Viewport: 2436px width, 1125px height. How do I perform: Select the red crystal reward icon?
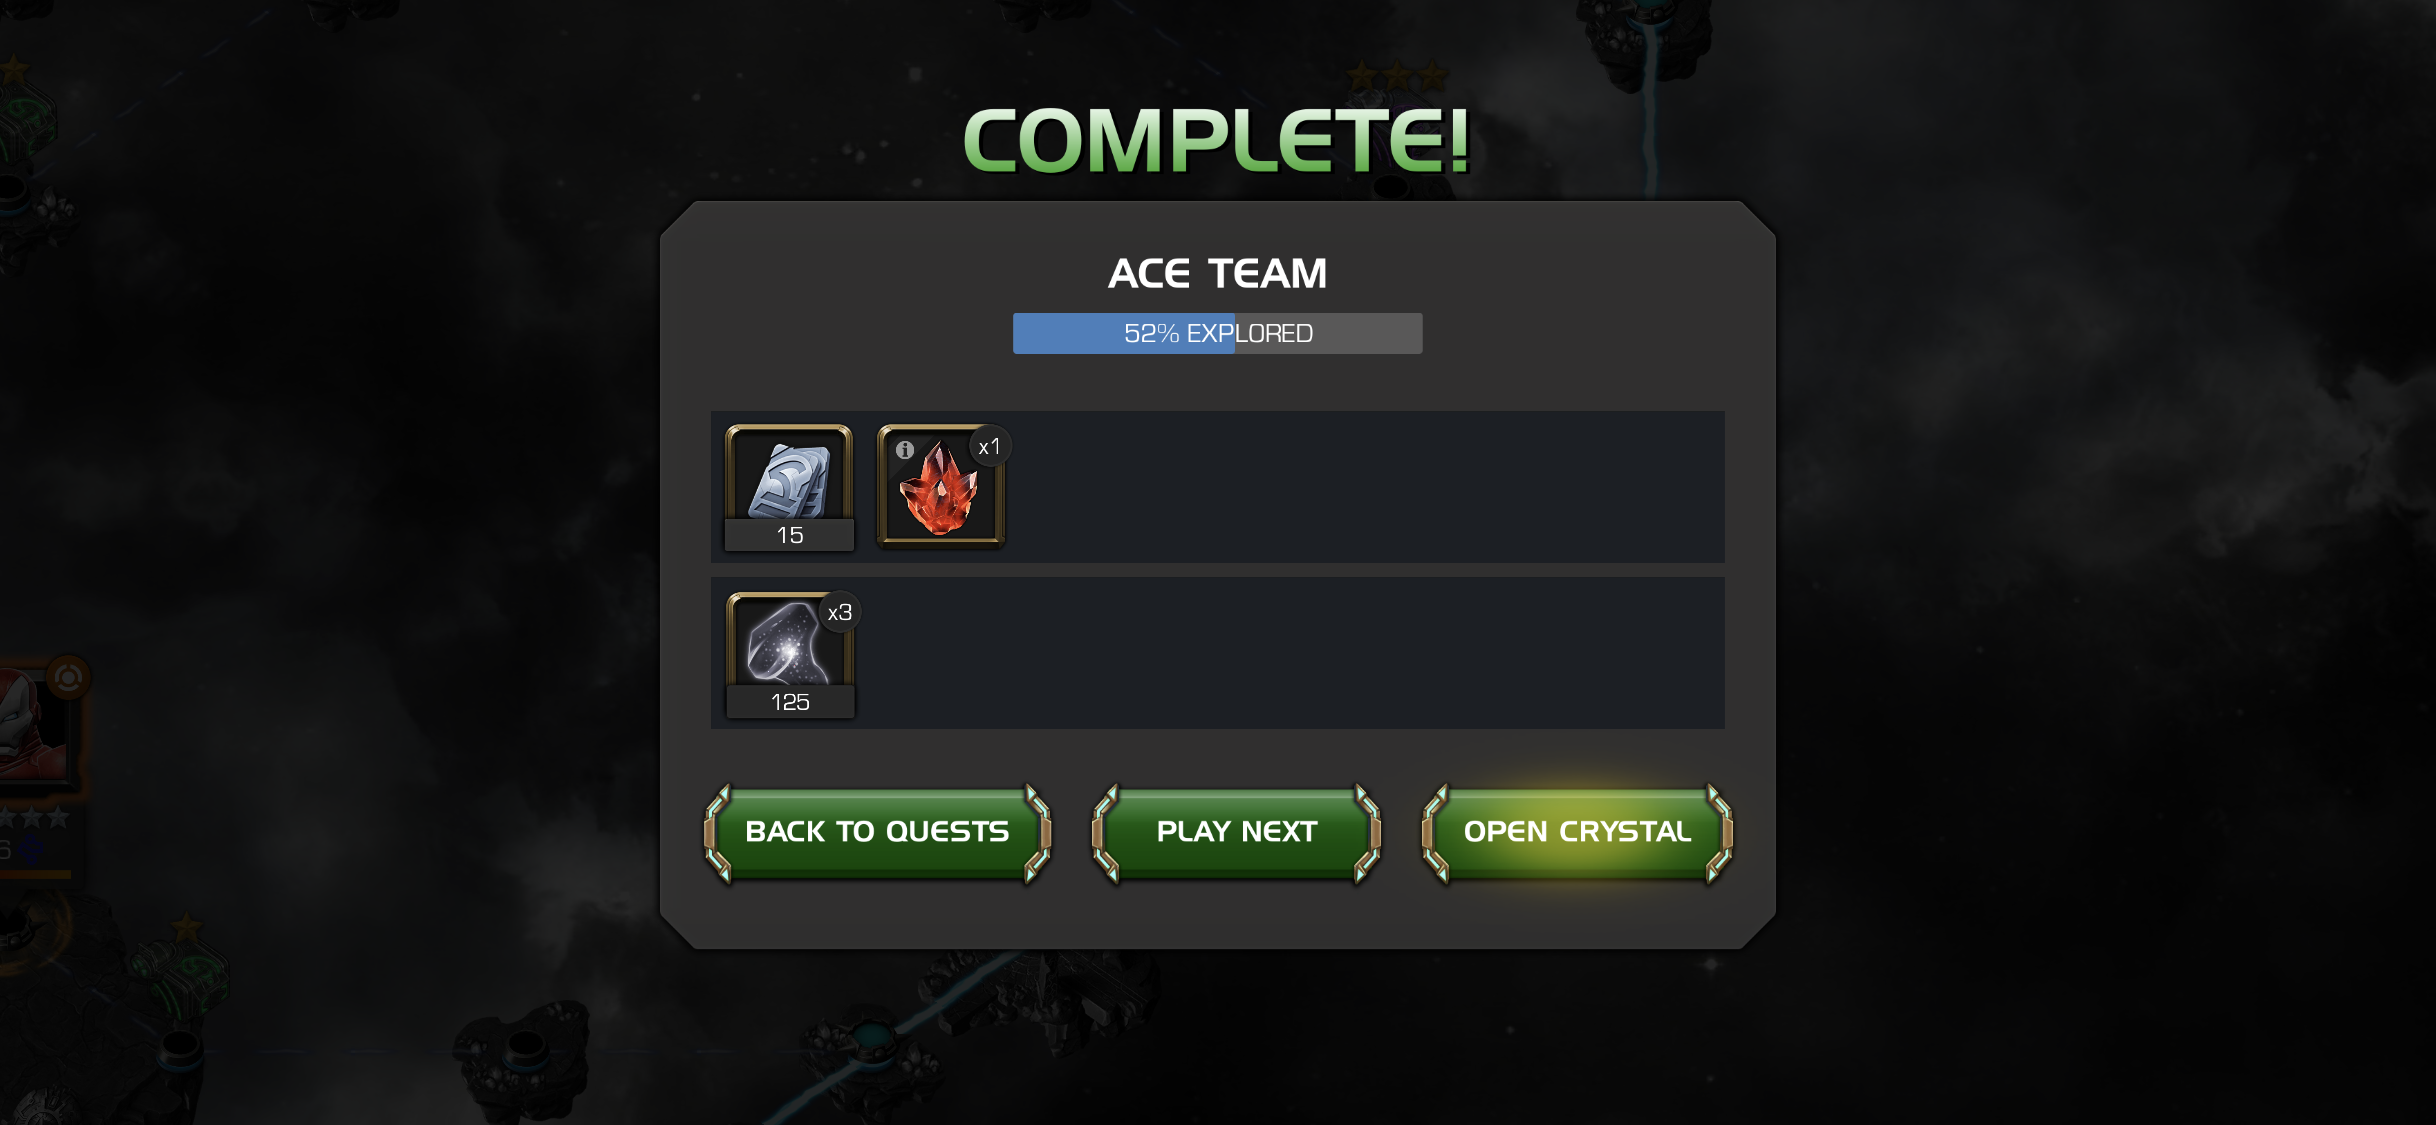point(940,487)
